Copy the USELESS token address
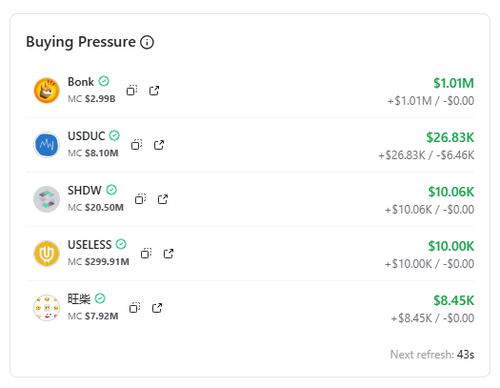Image resolution: width=500 pixels, height=388 pixels. click(146, 253)
